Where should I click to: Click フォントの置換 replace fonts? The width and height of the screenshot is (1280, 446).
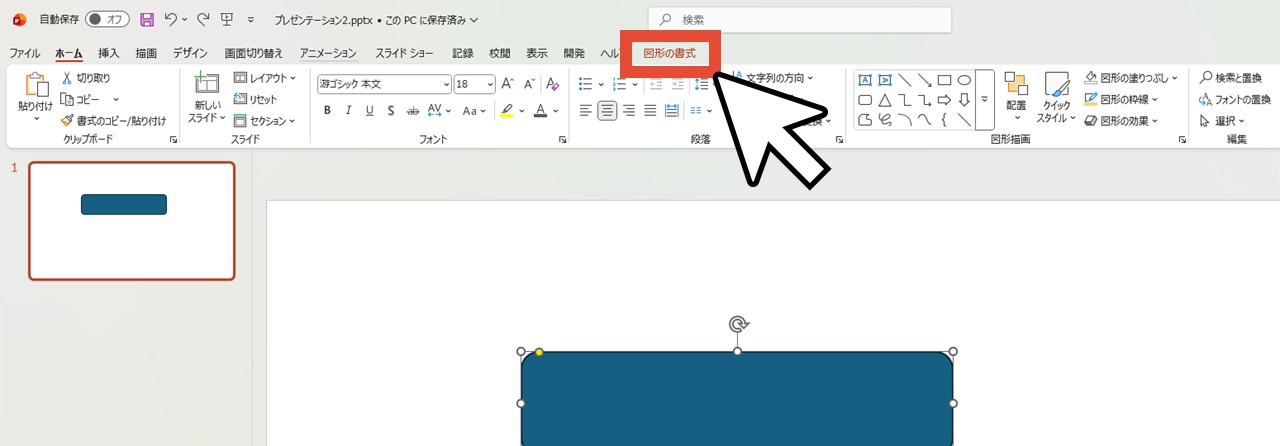1235,99
